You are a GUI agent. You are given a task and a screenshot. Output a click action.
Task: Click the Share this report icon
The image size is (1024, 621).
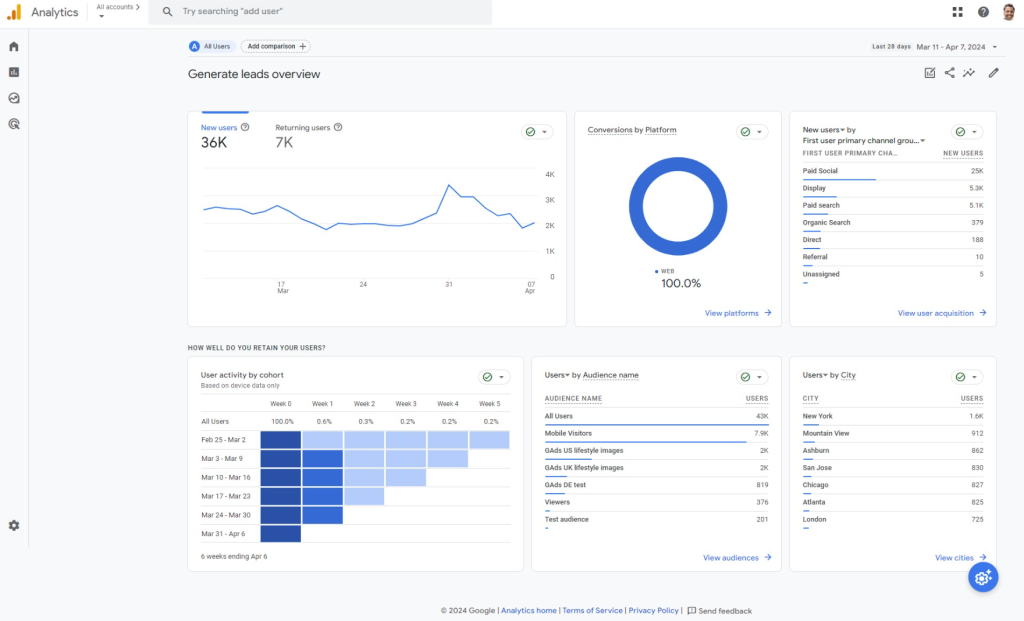pos(950,73)
